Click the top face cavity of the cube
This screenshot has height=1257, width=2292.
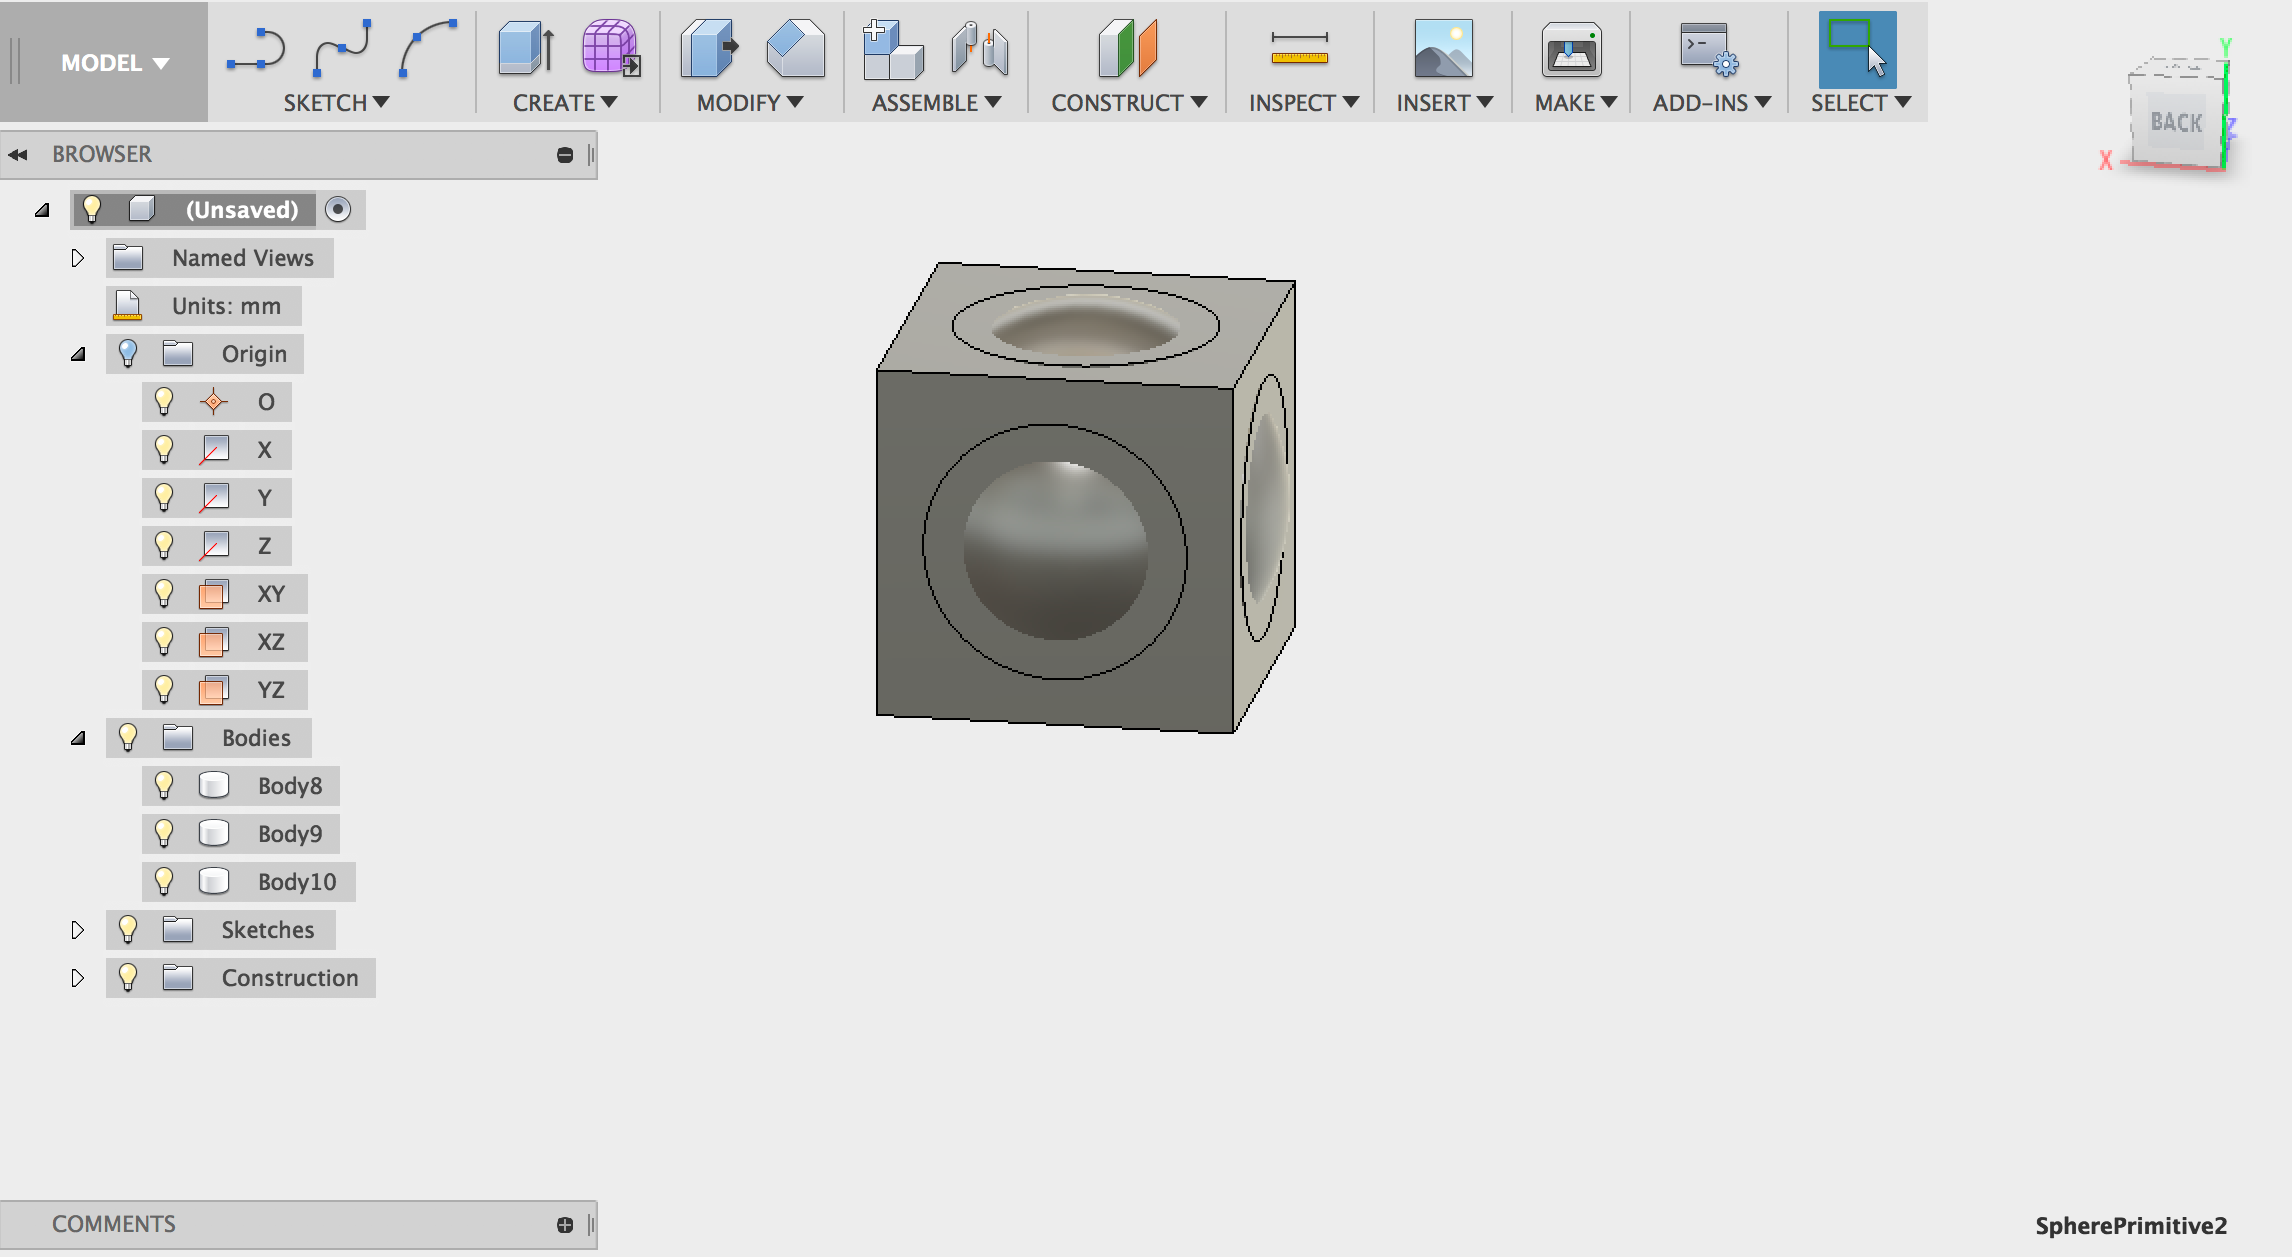point(1085,326)
